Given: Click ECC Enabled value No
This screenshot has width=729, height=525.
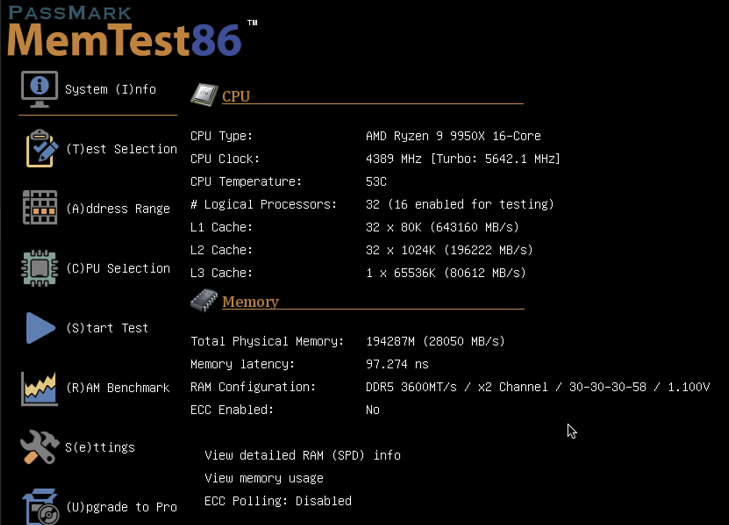Looking at the screenshot, I should pyautogui.click(x=372, y=410).
